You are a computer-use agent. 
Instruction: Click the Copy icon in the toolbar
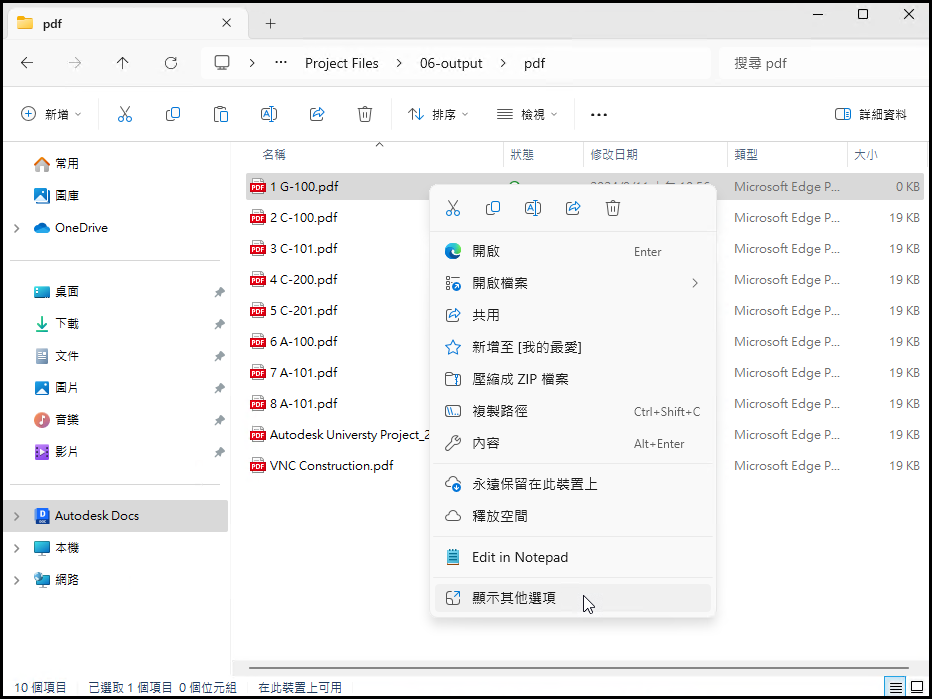click(x=173, y=114)
